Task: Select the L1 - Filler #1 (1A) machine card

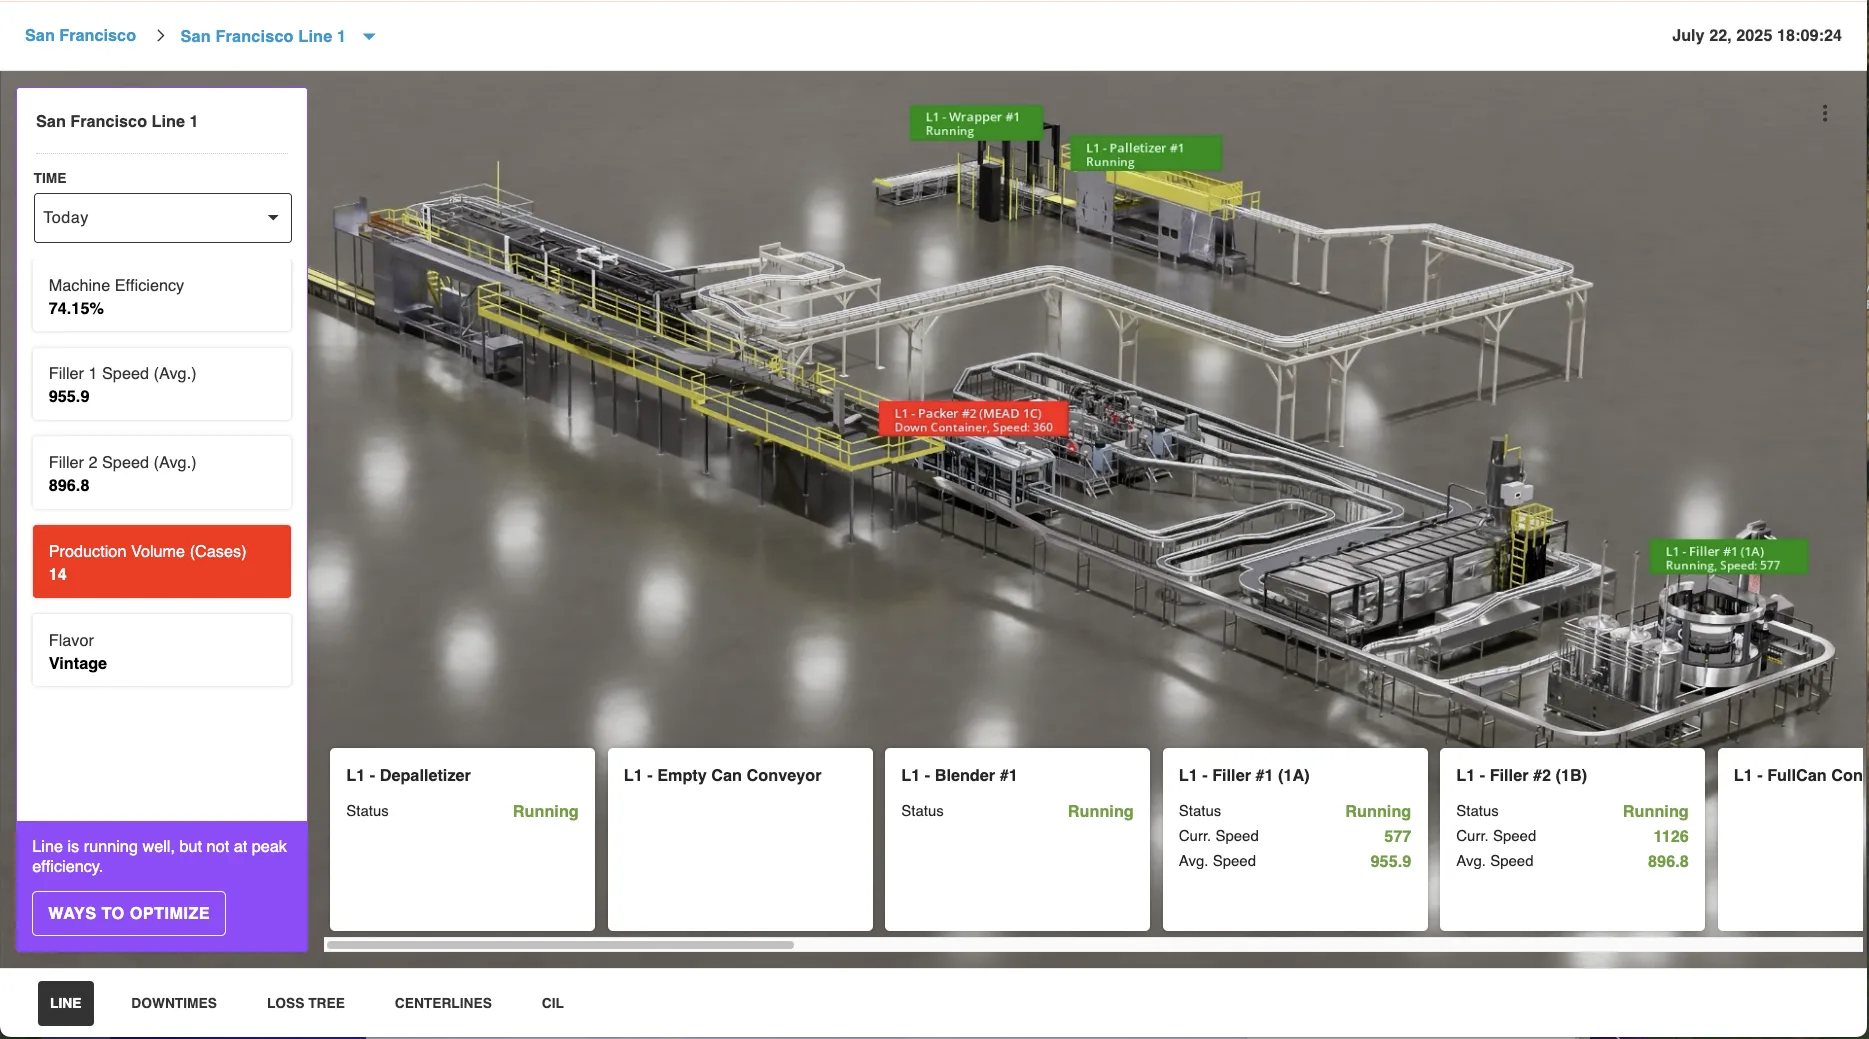Action: tap(1295, 840)
